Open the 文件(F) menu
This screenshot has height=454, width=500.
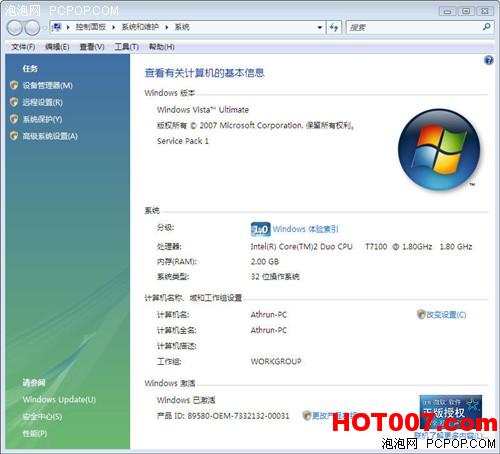point(23,47)
